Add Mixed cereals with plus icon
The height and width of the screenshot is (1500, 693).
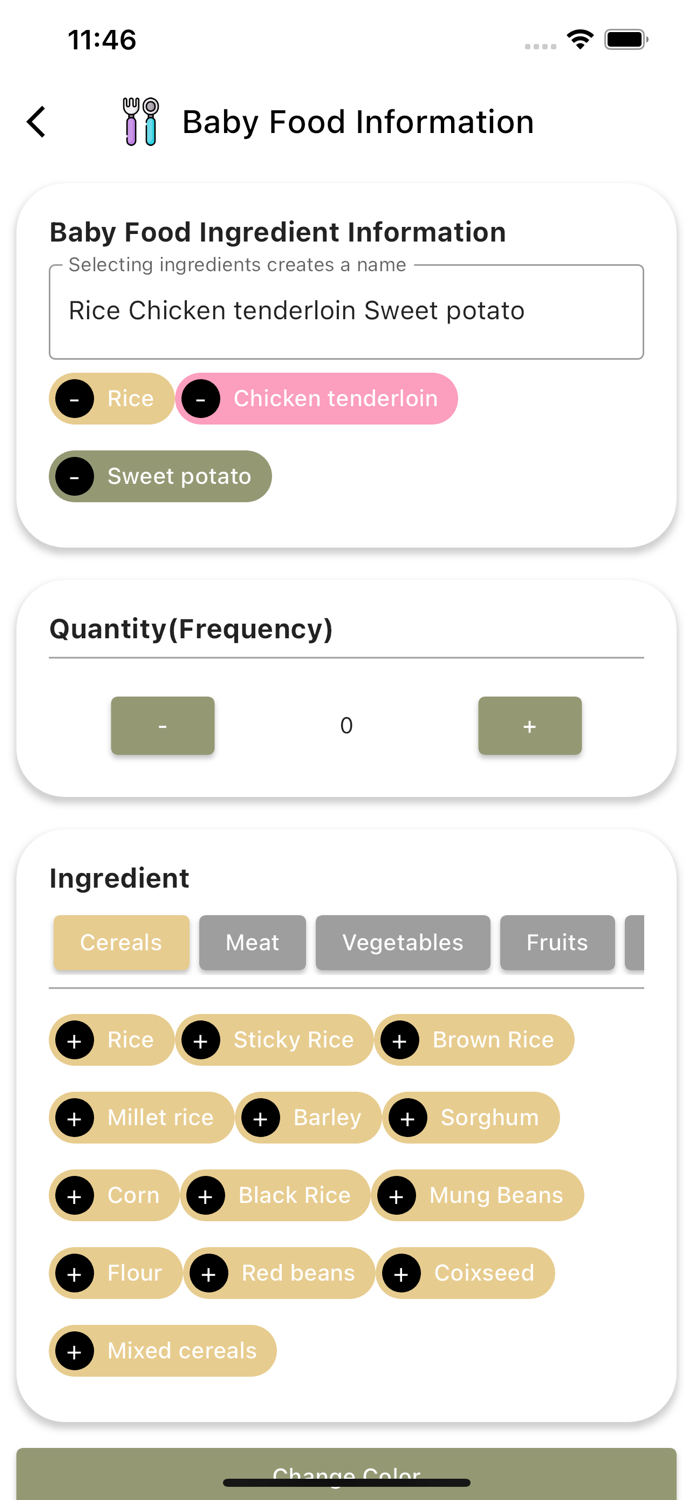74,1351
